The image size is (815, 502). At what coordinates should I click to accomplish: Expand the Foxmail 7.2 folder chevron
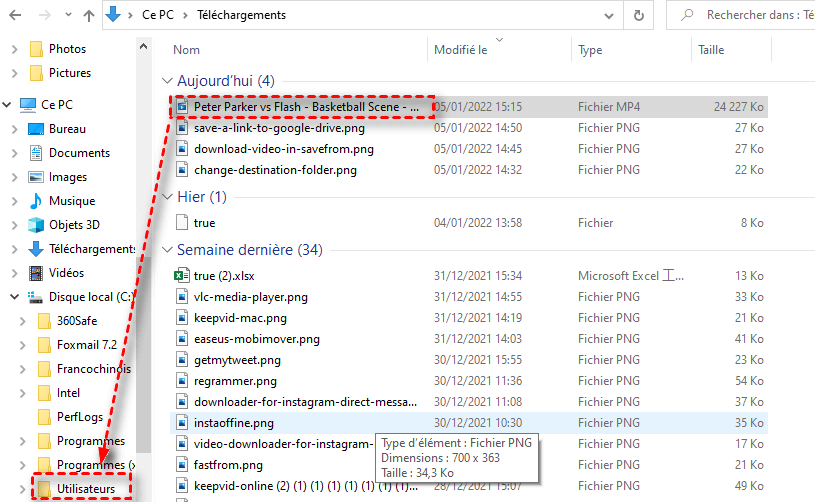22,345
